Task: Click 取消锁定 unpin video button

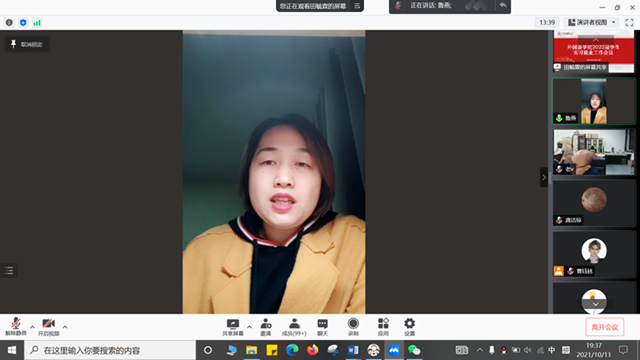Action: 27,44
